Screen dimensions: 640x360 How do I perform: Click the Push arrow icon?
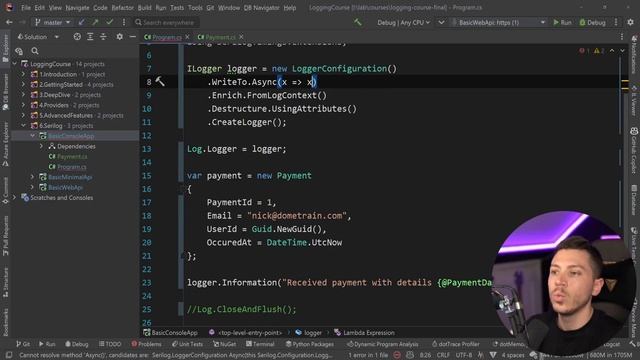coord(96,22)
